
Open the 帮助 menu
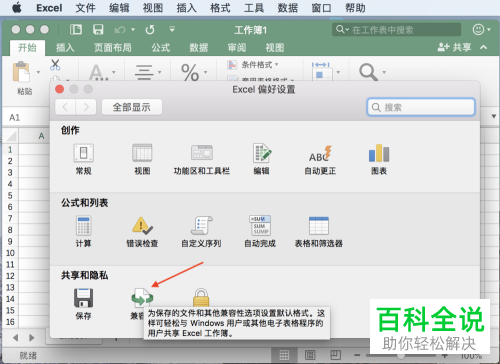click(355, 7)
